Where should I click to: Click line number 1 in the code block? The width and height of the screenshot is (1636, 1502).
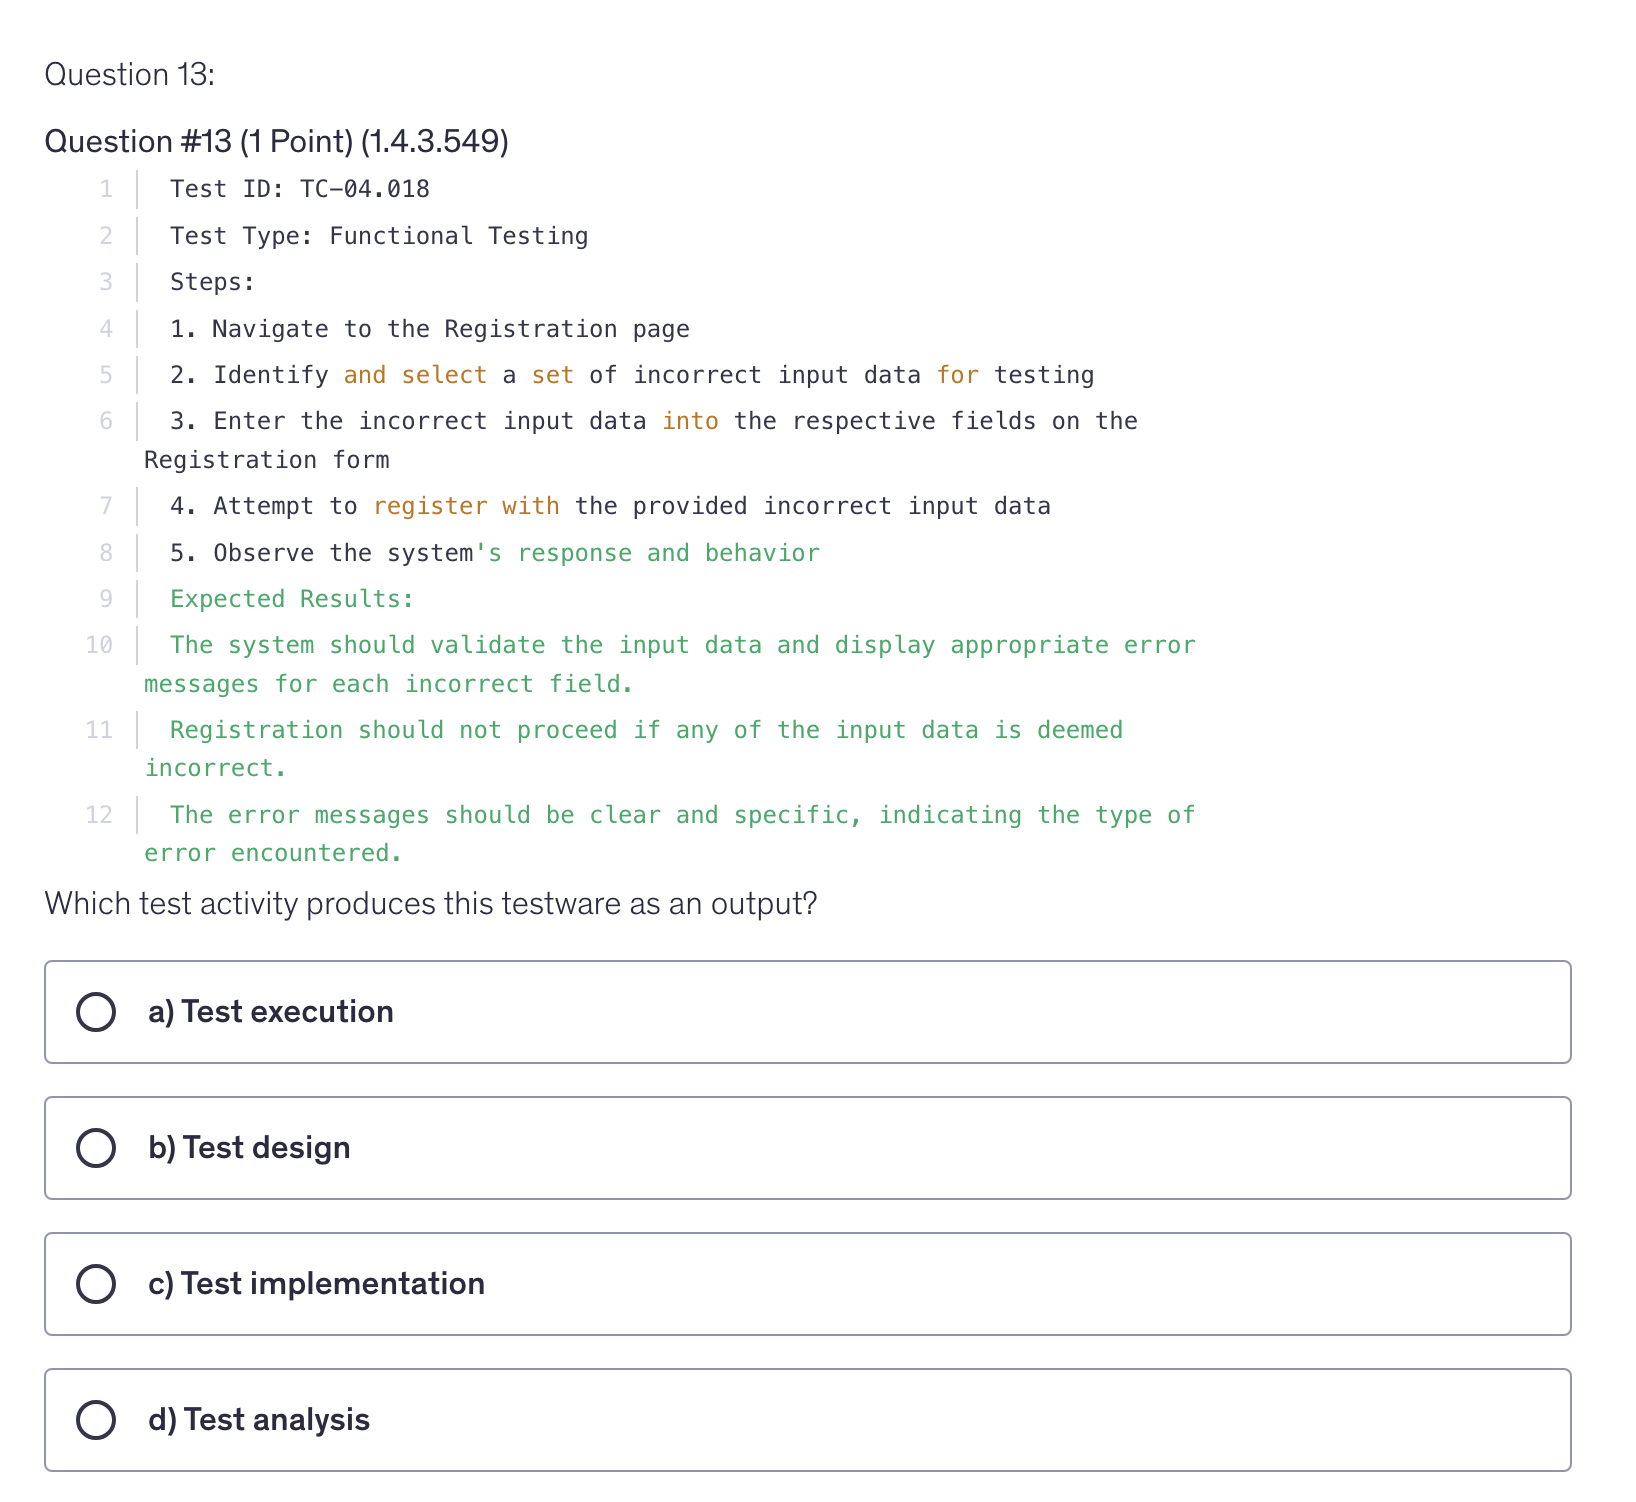106,189
